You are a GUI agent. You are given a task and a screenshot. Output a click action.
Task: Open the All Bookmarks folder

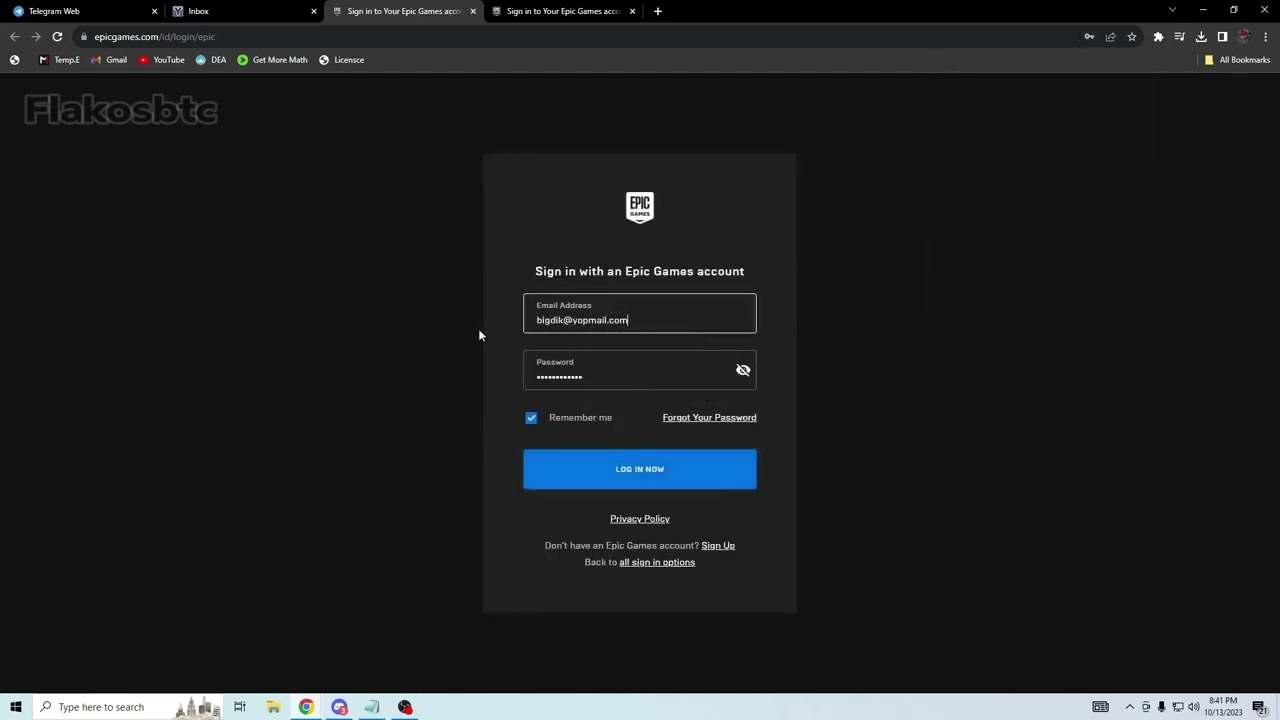[x=1237, y=60]
